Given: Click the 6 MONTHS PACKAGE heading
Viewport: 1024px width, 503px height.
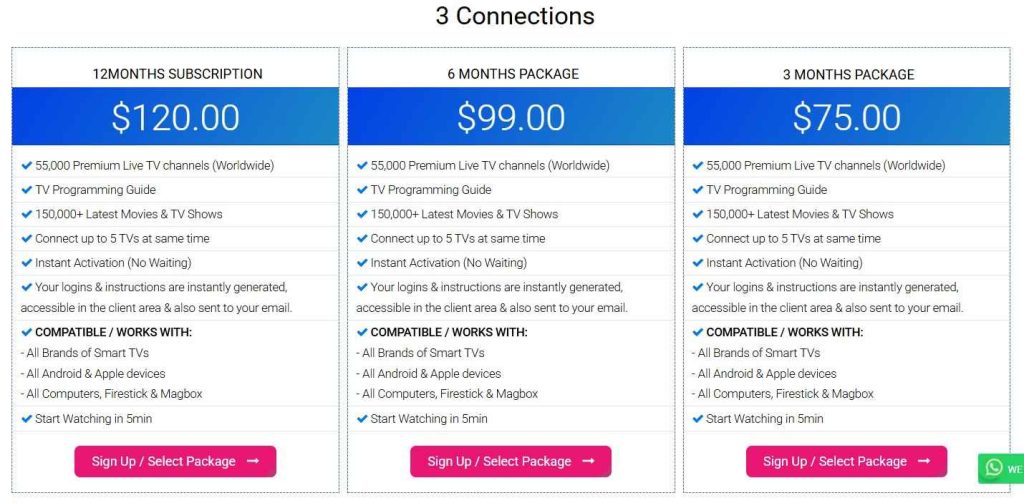Looking at the screenshot, I should (x=512, y=74).
